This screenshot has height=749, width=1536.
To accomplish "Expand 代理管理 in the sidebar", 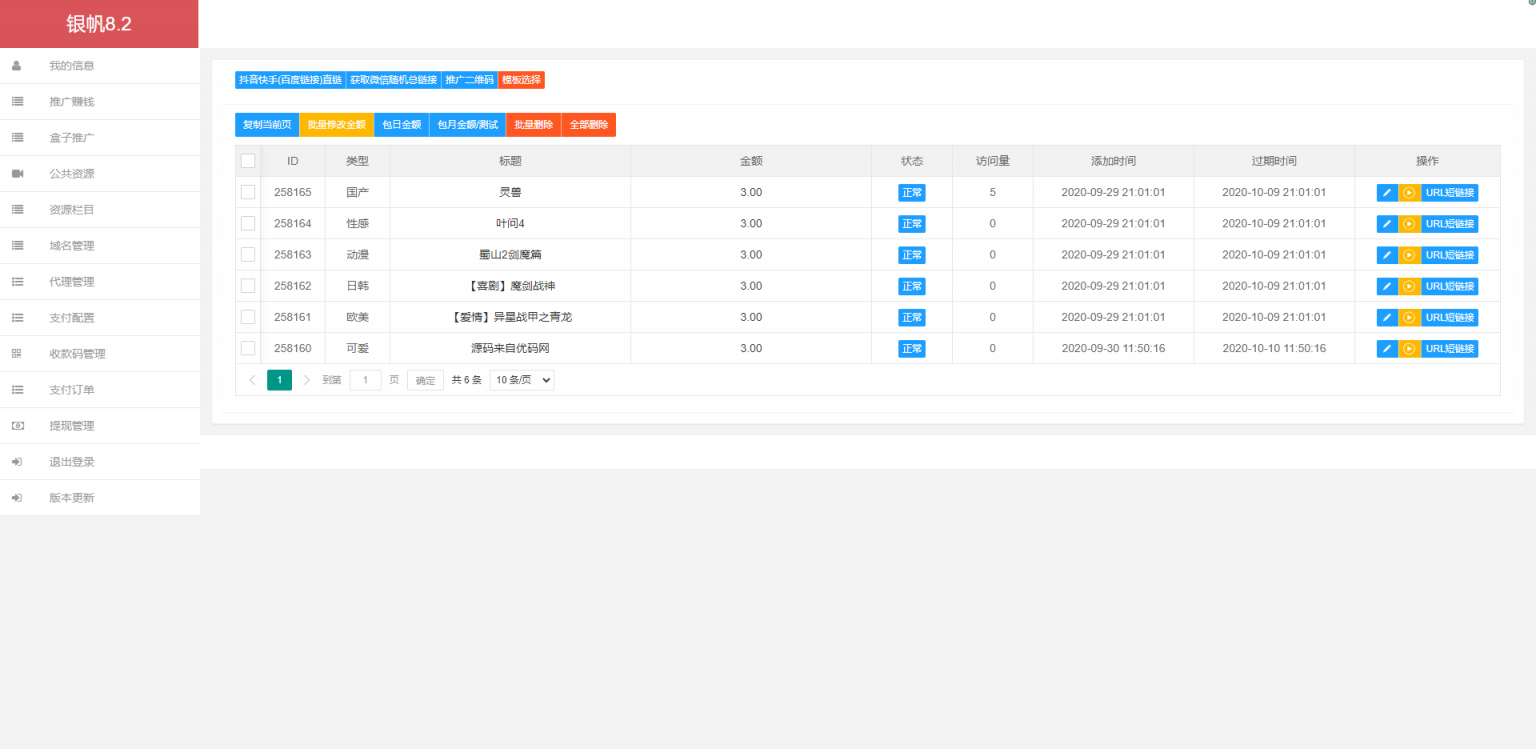I will pos(72,281).
